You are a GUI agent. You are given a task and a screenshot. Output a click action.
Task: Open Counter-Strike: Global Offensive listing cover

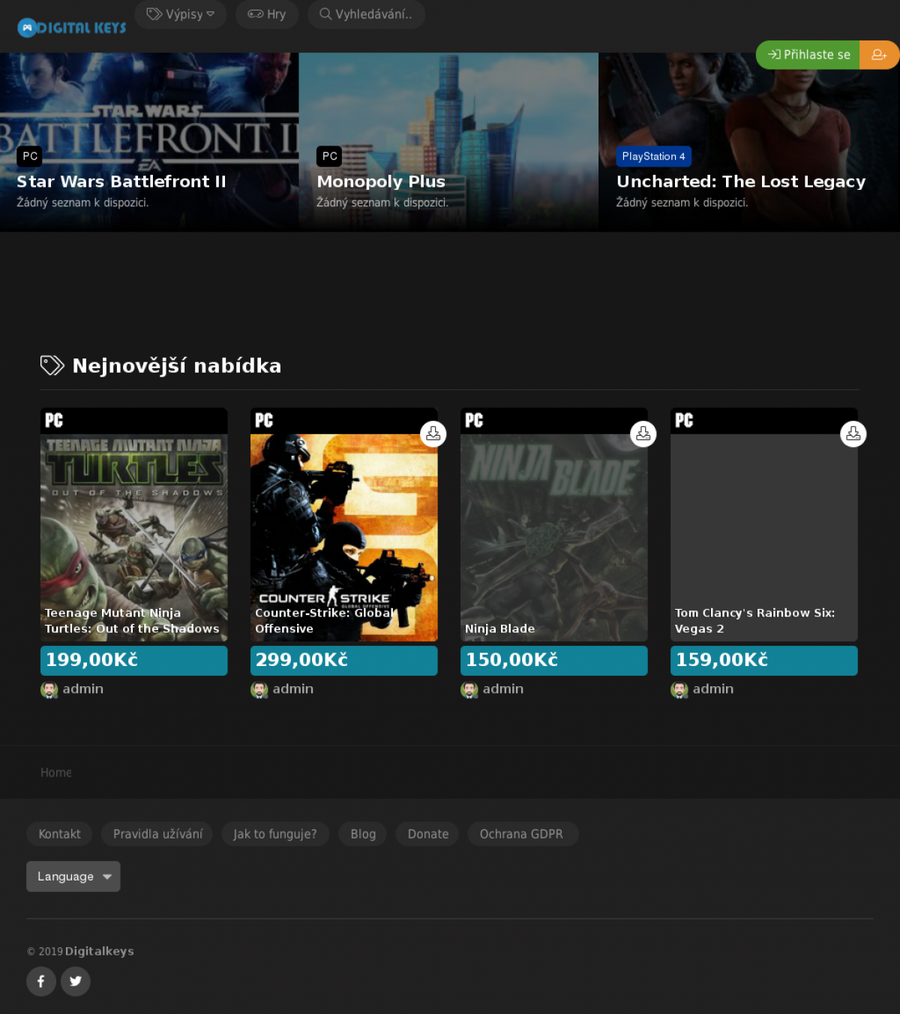tap(344, 537)
